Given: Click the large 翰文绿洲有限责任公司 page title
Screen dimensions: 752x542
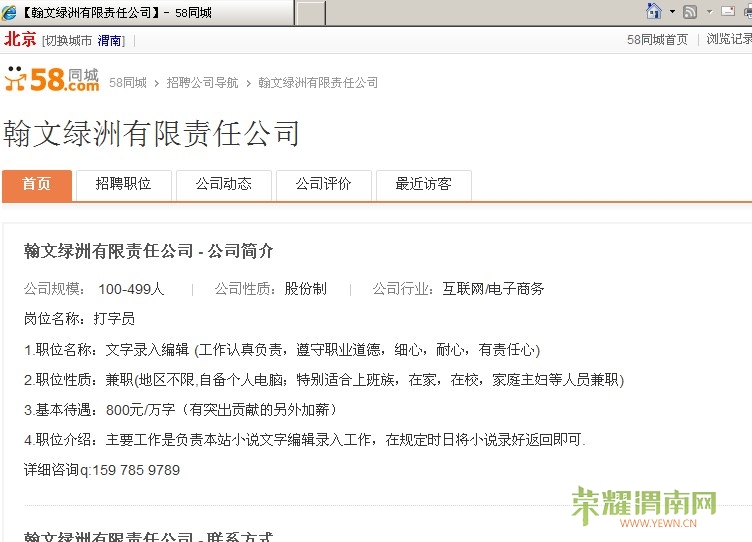Looking at the screenshot, I should point(152,133).
